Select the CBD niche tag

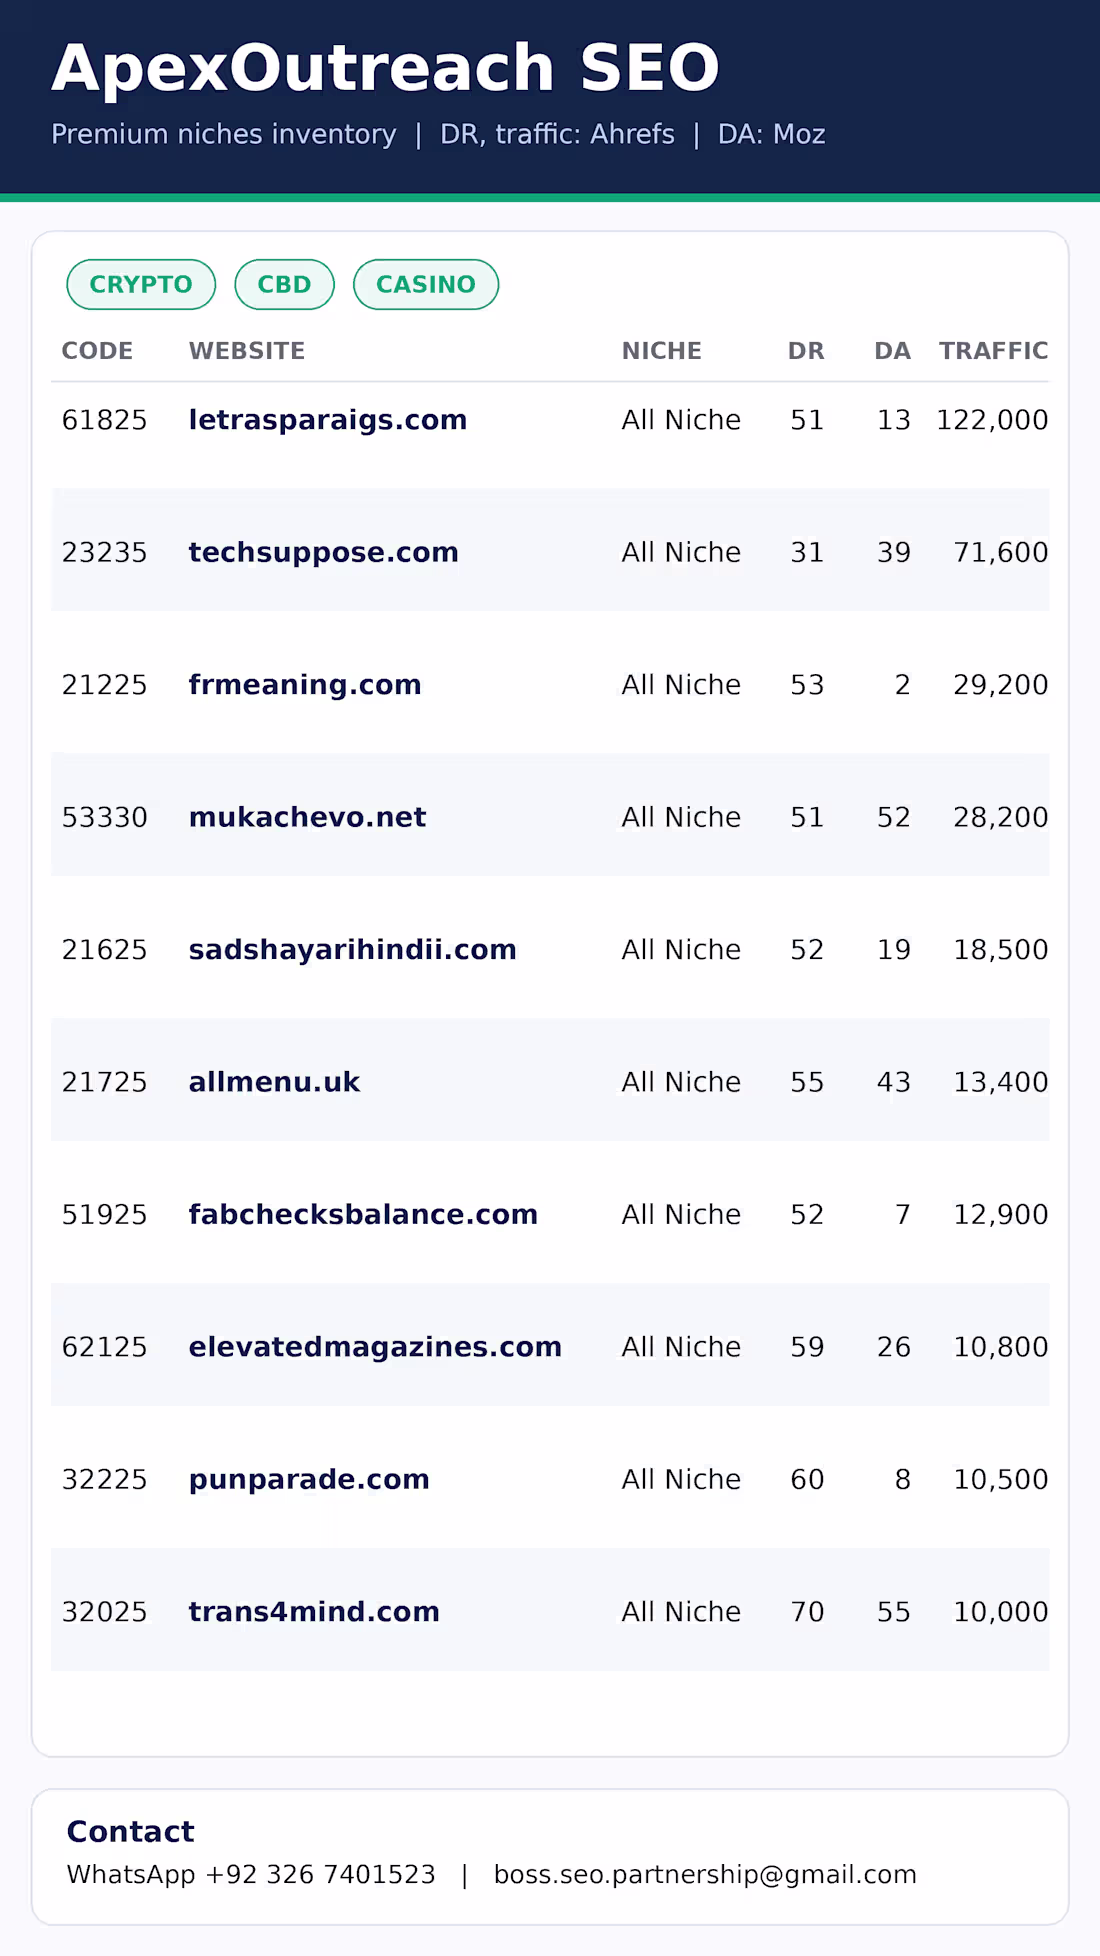pos(284,285)
